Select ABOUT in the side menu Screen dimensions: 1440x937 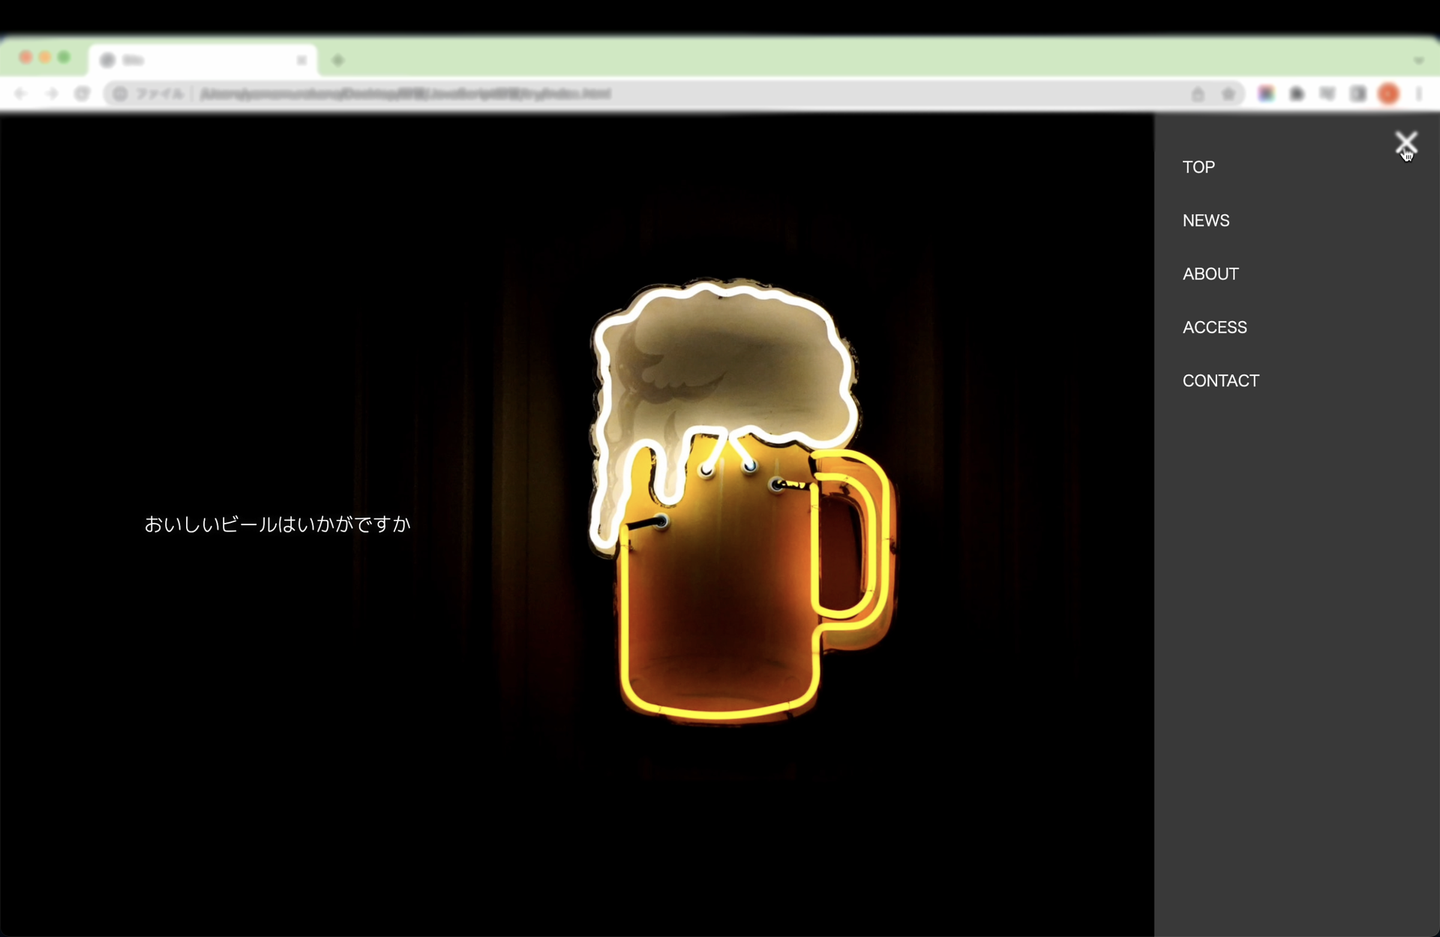click(1210, 274)
